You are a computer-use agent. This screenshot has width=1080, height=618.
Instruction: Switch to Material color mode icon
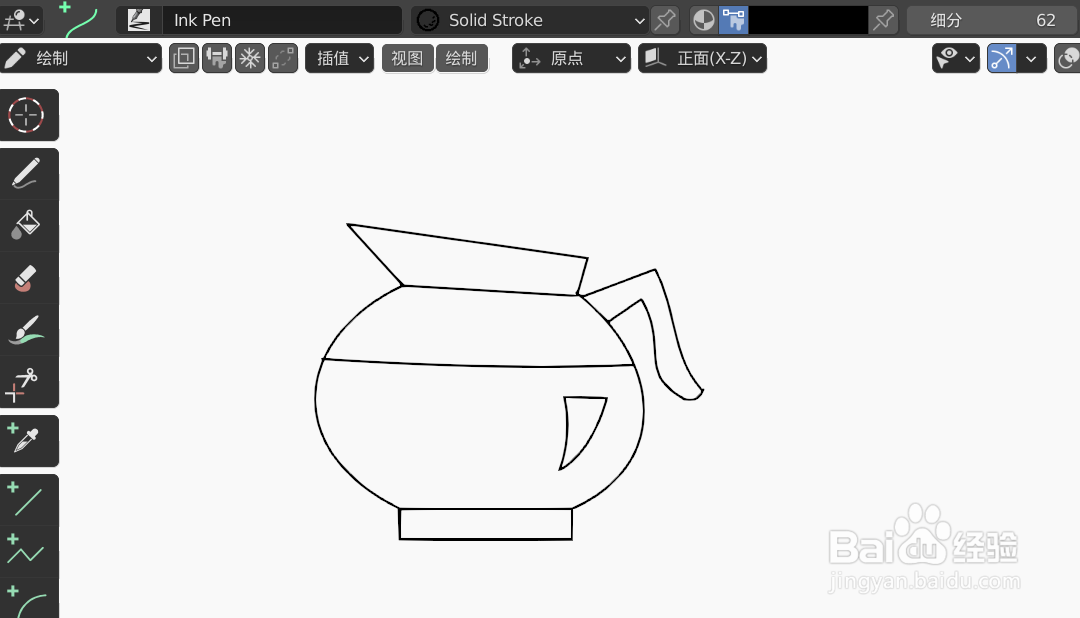click(703, 20)
